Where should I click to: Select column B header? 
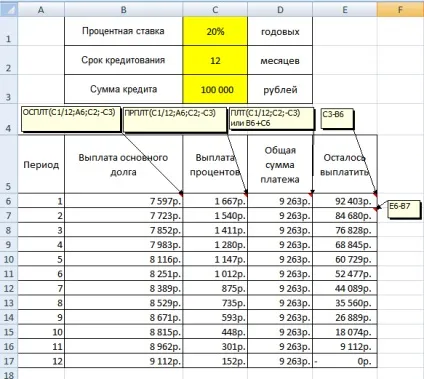123,10
